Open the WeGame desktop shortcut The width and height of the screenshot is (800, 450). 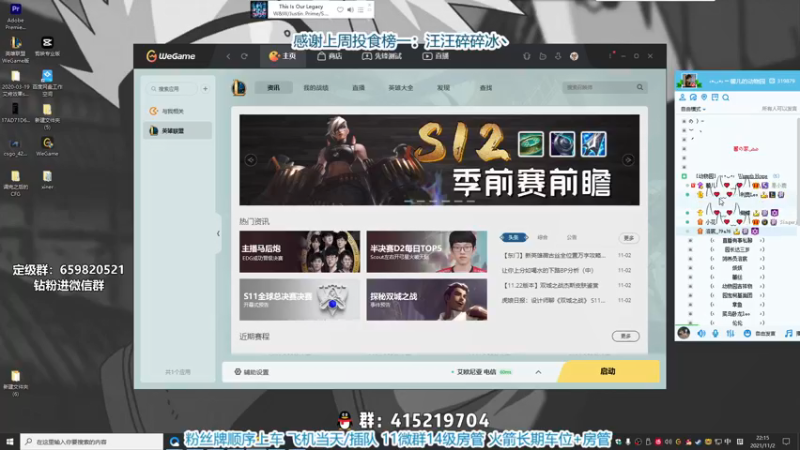[47, 146]
